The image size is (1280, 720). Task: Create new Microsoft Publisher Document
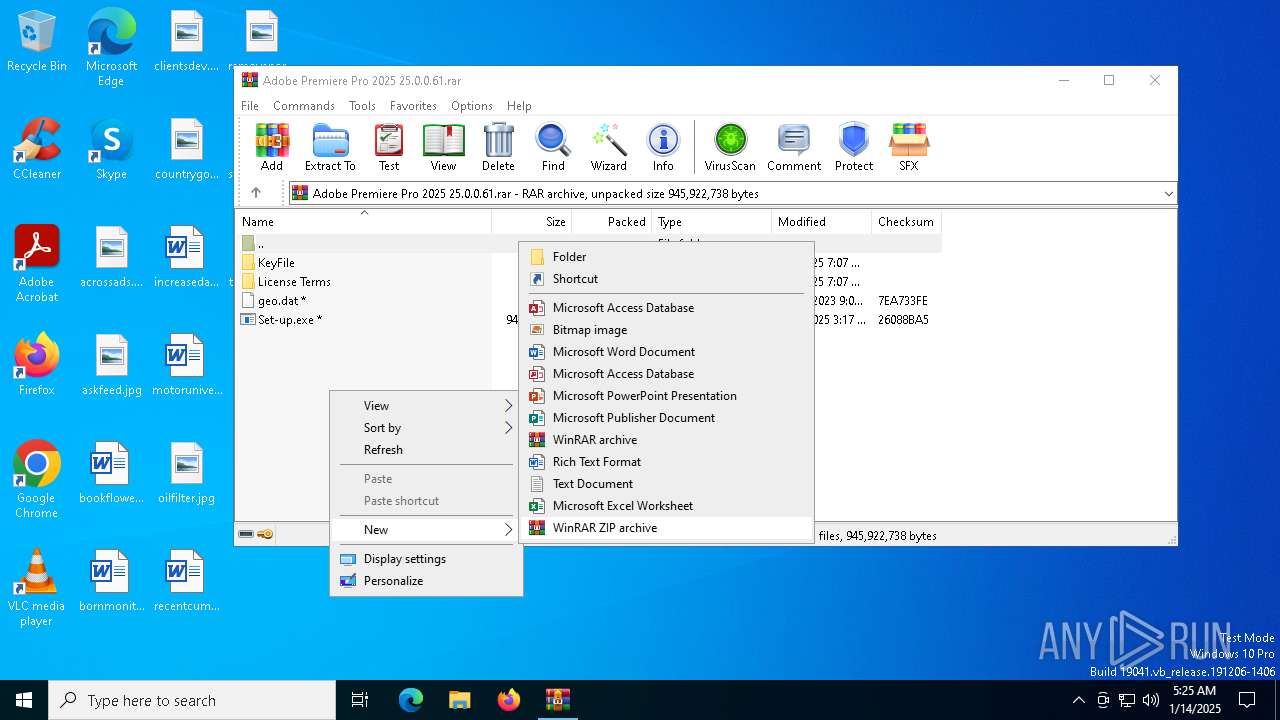coord(666,417)
